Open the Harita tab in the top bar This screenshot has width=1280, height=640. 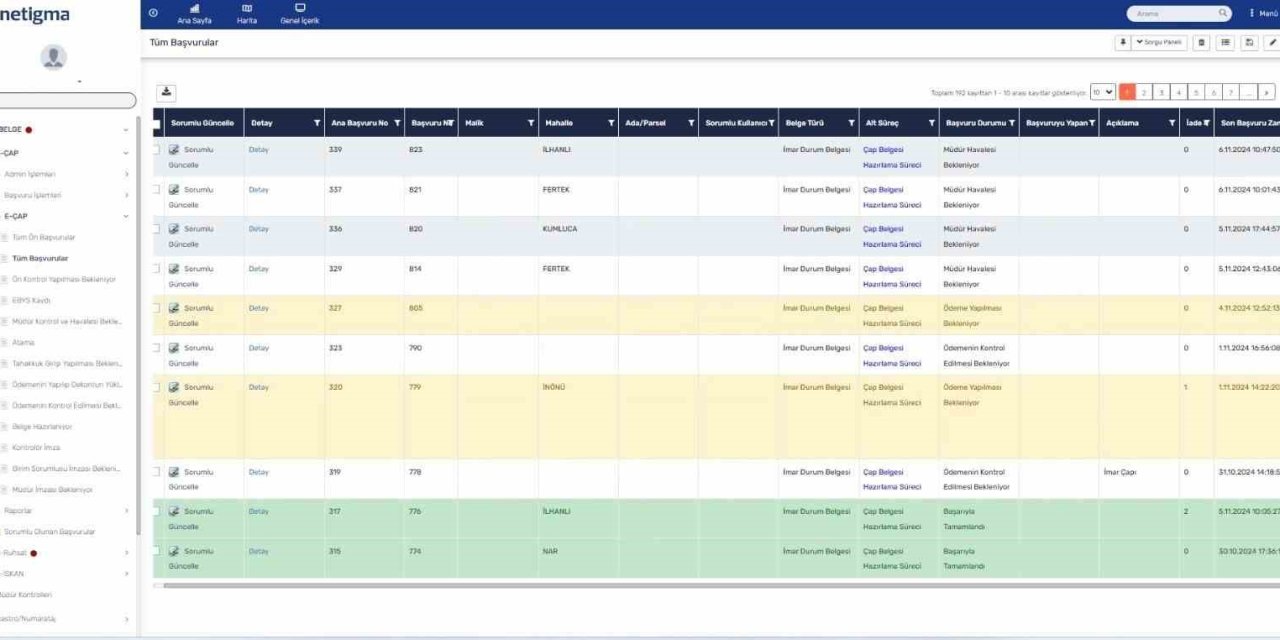(247, 14)
